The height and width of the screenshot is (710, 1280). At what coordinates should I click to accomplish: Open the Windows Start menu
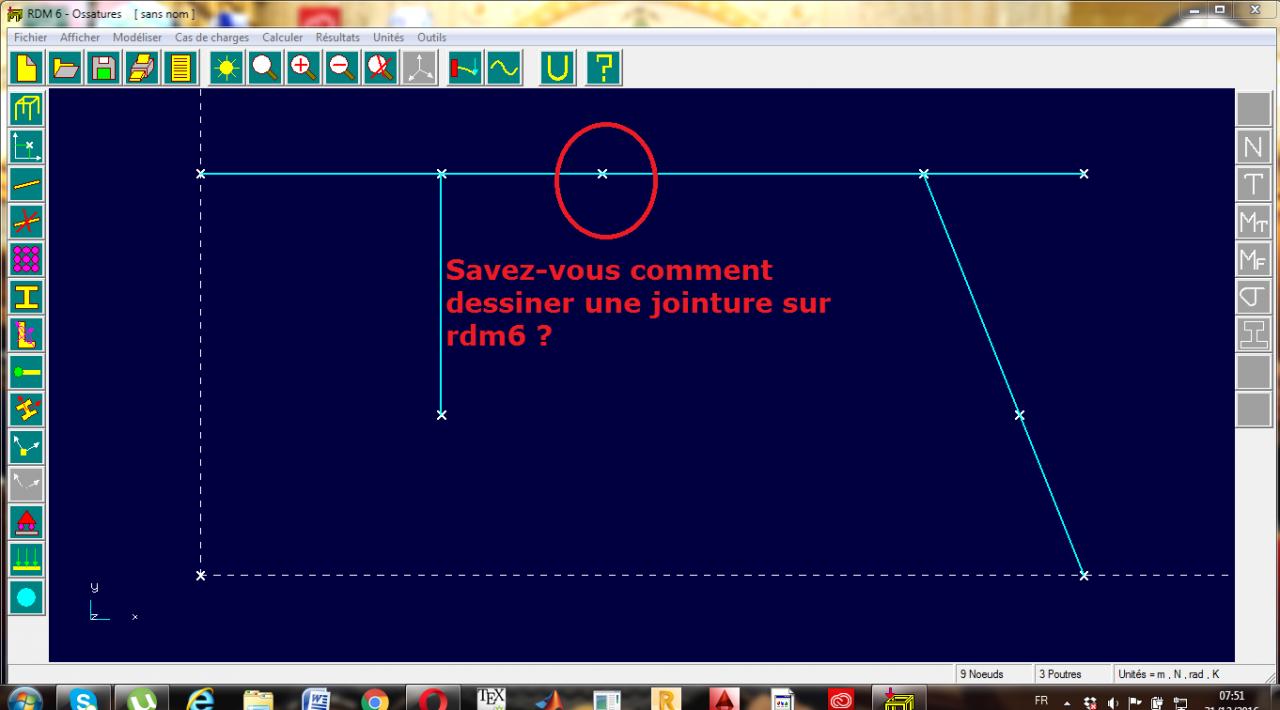26,699
